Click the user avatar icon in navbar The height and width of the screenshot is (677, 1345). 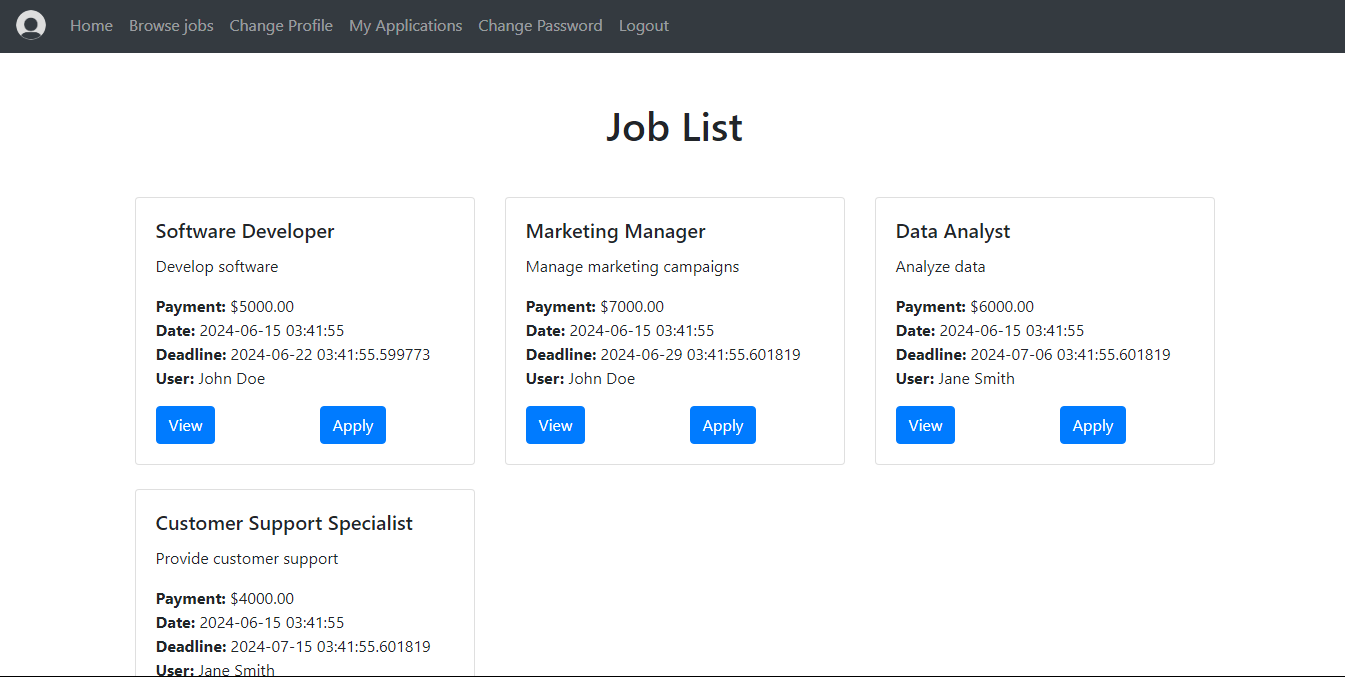[31, 25]
